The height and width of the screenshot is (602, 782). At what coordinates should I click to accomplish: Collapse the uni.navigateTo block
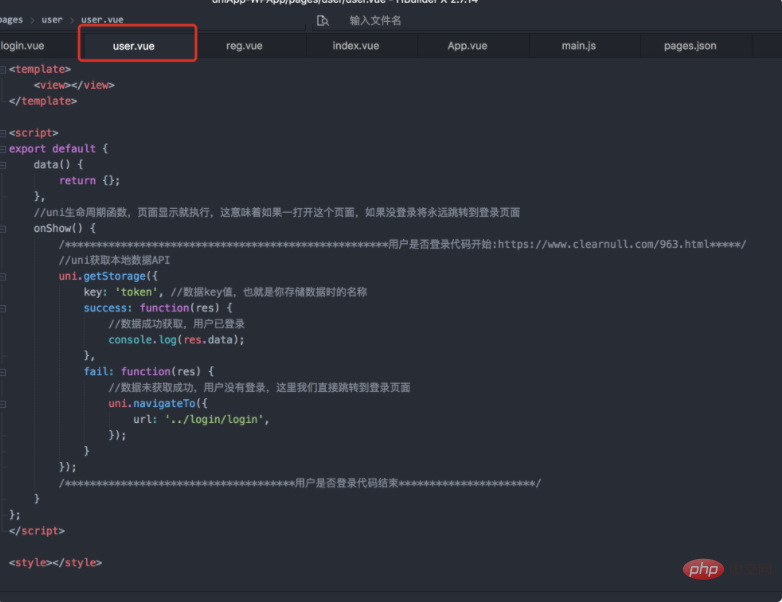[x=3, y=404]
